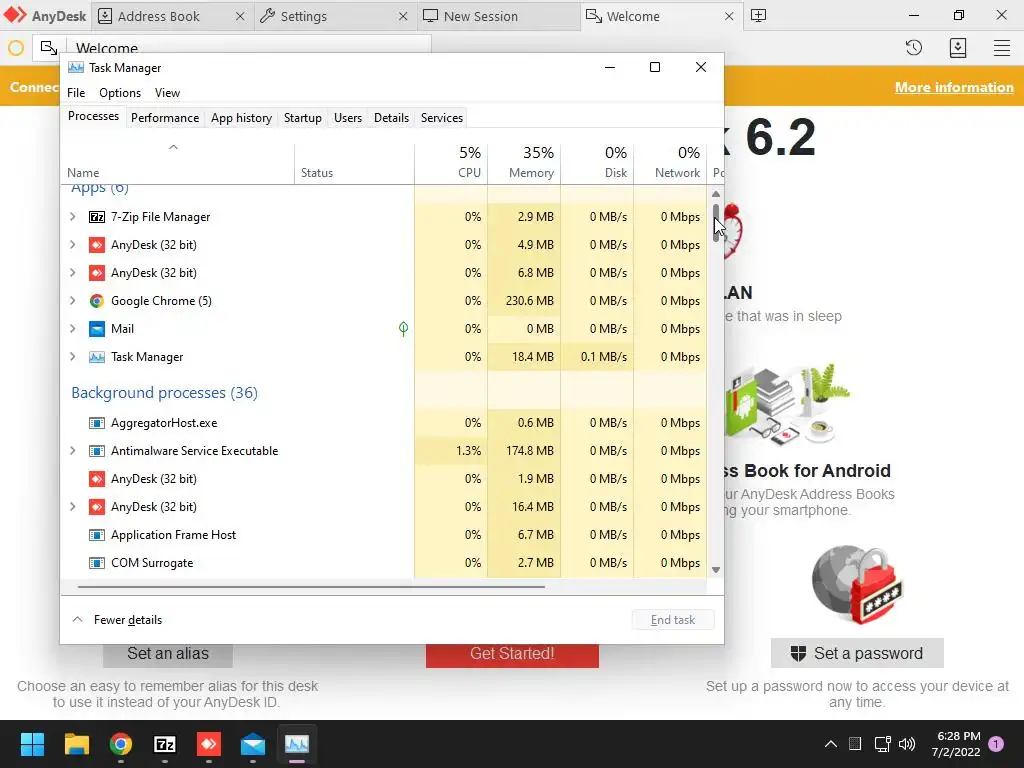Expand the Task Manager process entry

point(72,357)
